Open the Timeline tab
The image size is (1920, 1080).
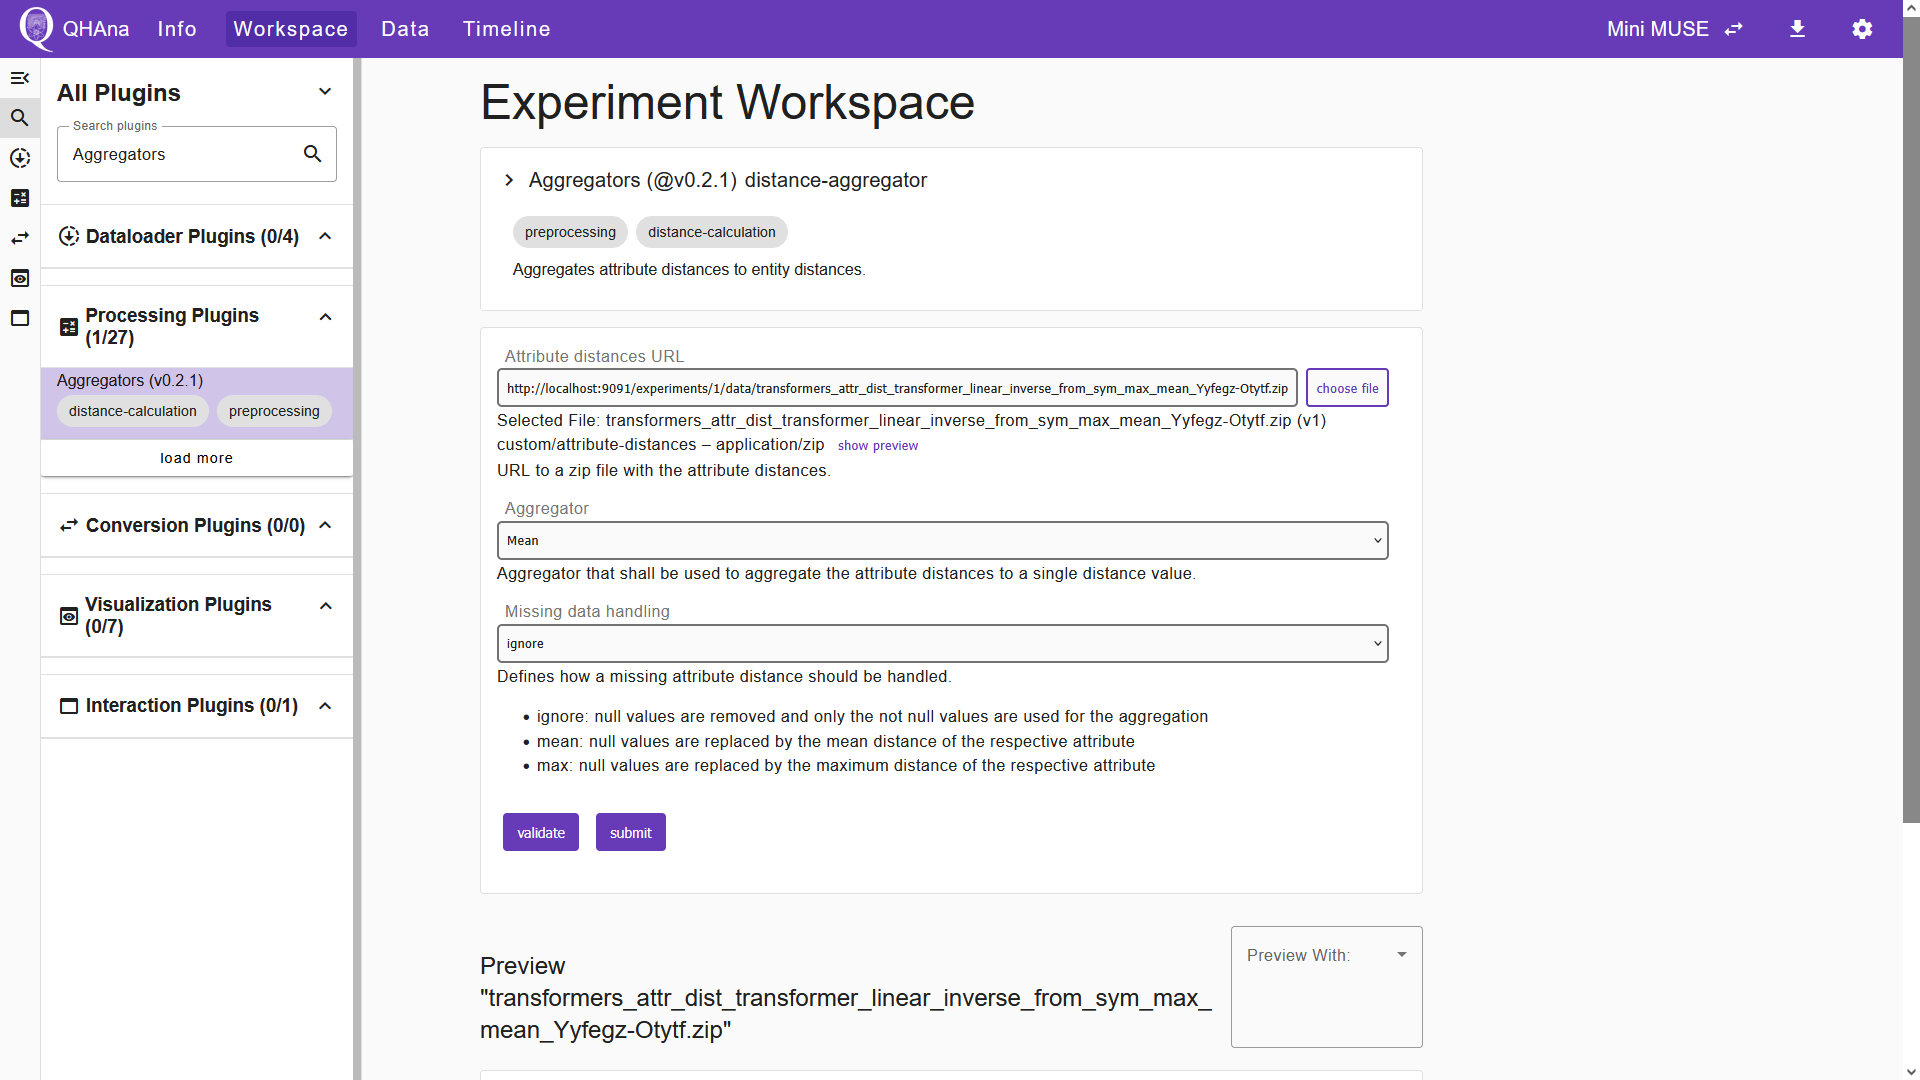tap(506, 29)
